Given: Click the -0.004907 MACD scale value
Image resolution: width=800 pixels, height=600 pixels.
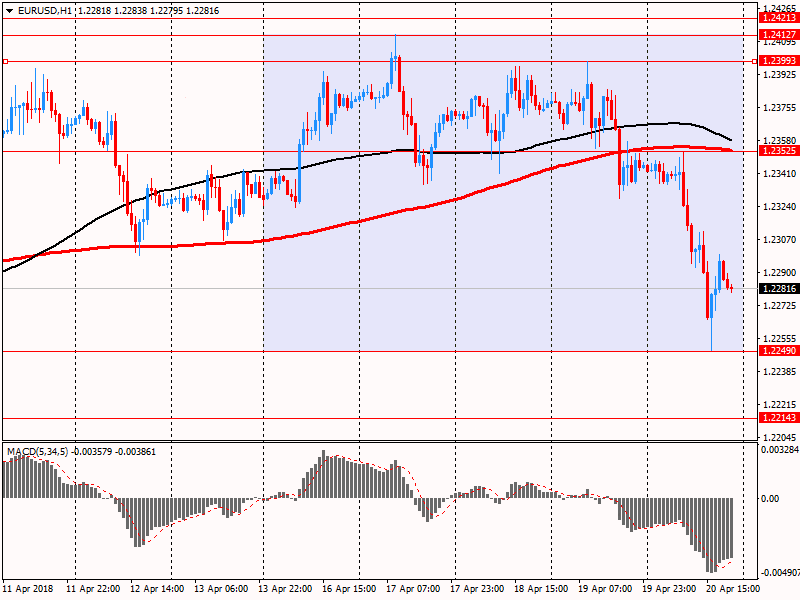Looking at the screenshot, I should pyautogui.click(x=779, y=574).
